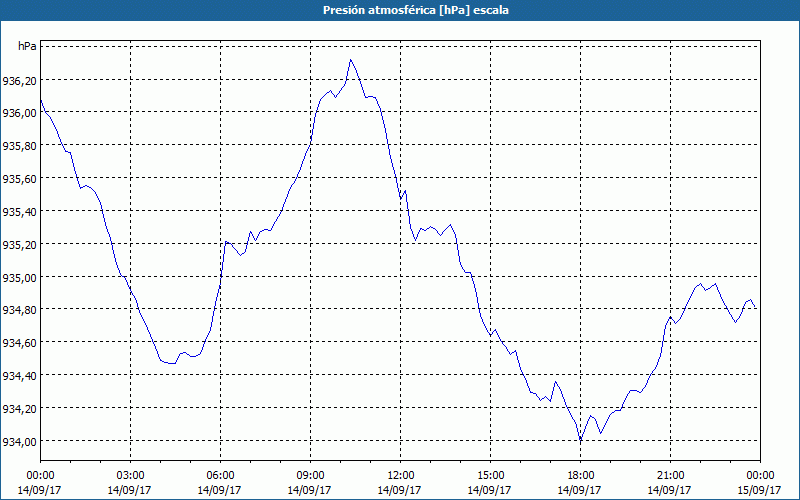Select the 18:00 14/09/17 time label
Image resolution: width=800 pixels, height=500 pixels.
tap(580, 483)
